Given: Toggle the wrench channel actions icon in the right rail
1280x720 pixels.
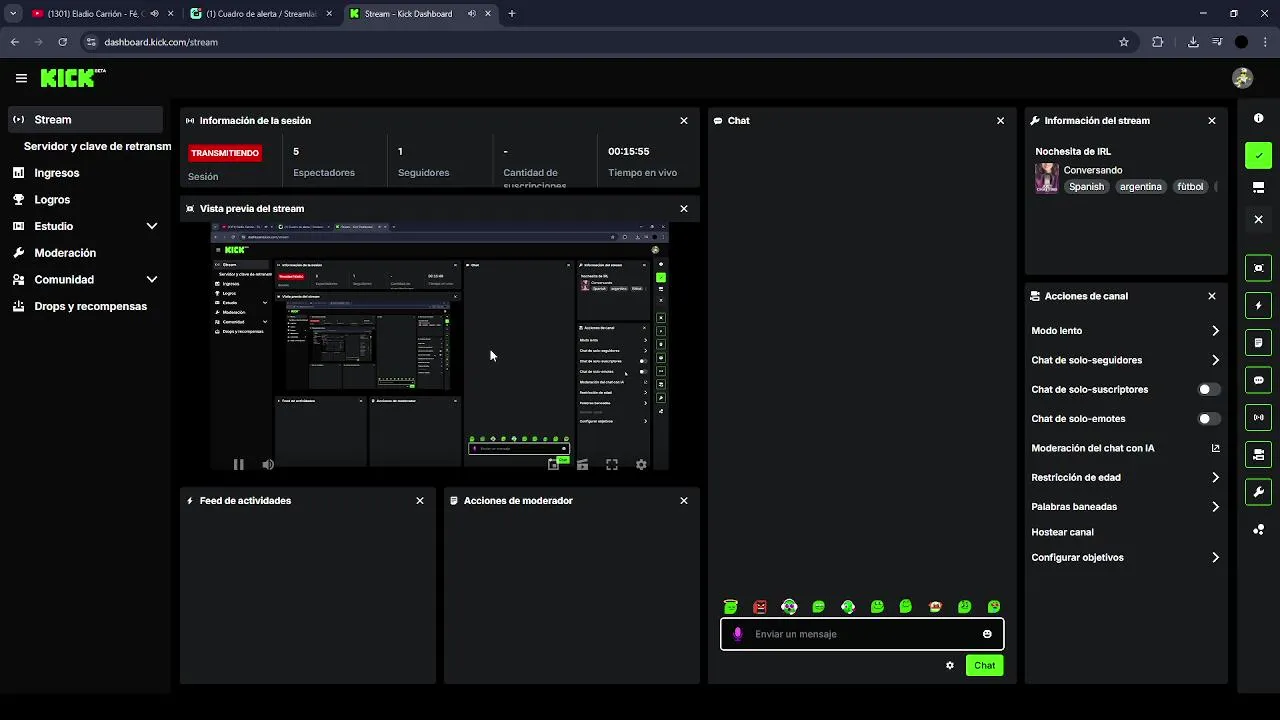Looking at the screenshot, I should click(1258, 492).
